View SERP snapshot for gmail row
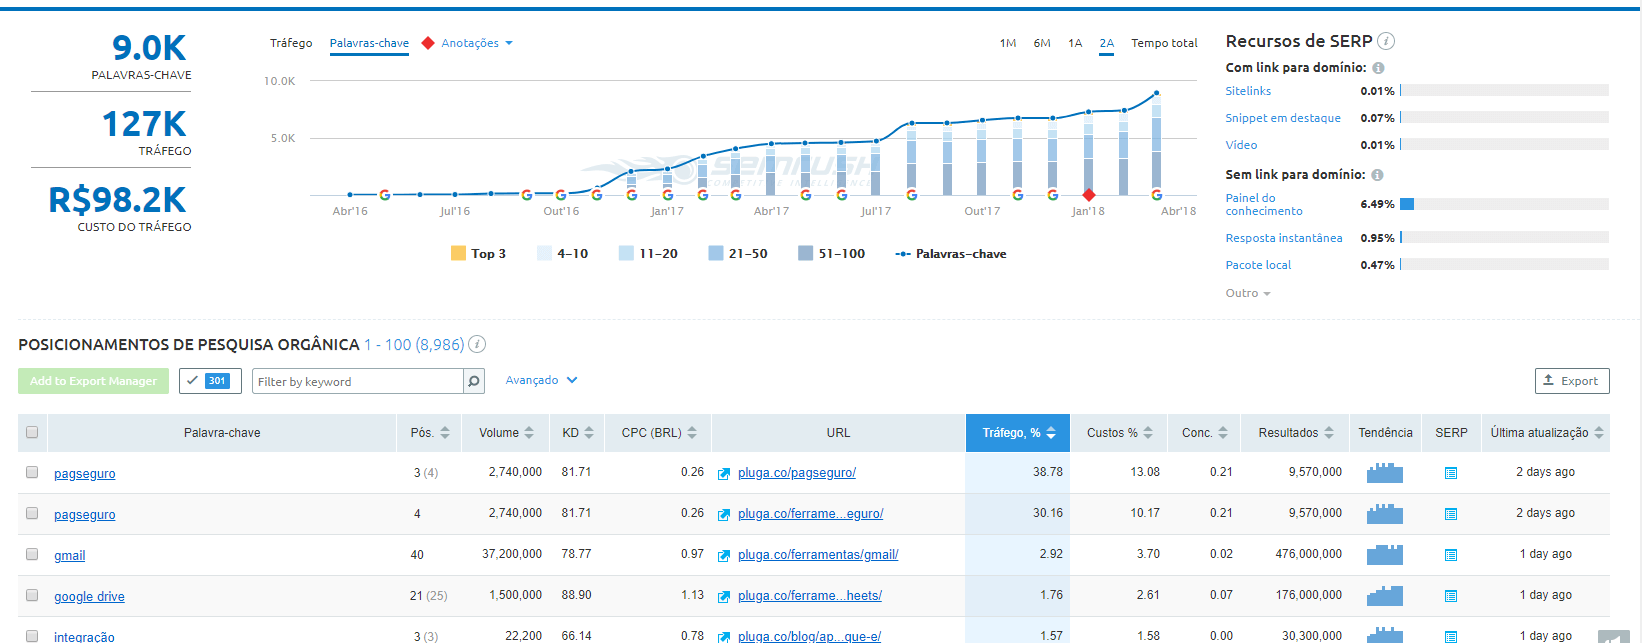This screenshot has width=1642, height=643. [x=1451, y=555]
